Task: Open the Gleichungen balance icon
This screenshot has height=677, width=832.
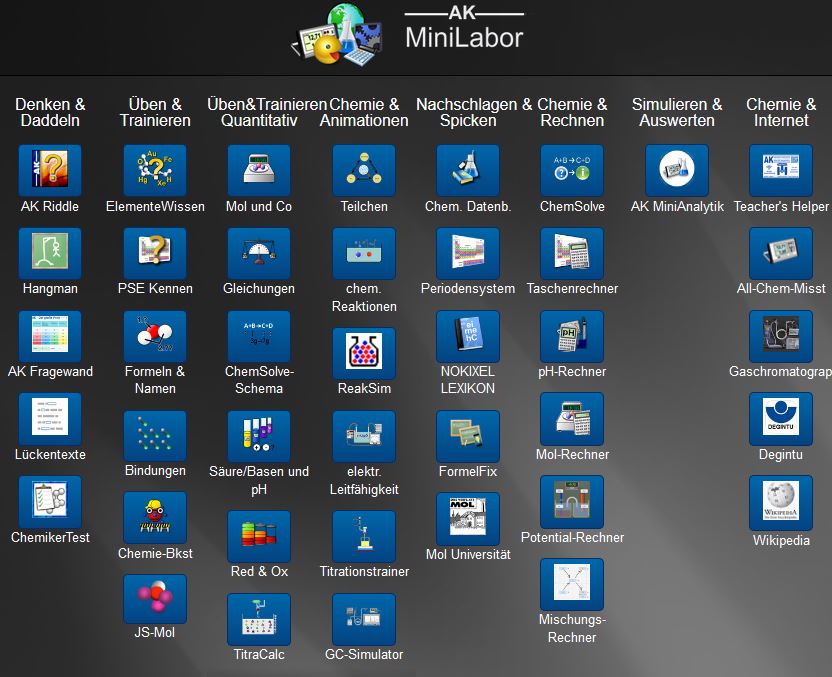Action: click(x=259, y=253)
